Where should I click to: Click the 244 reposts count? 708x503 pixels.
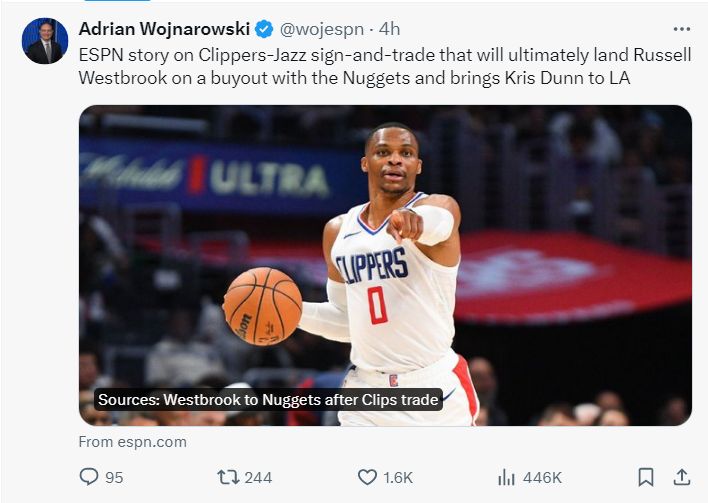tap(258, 478)
